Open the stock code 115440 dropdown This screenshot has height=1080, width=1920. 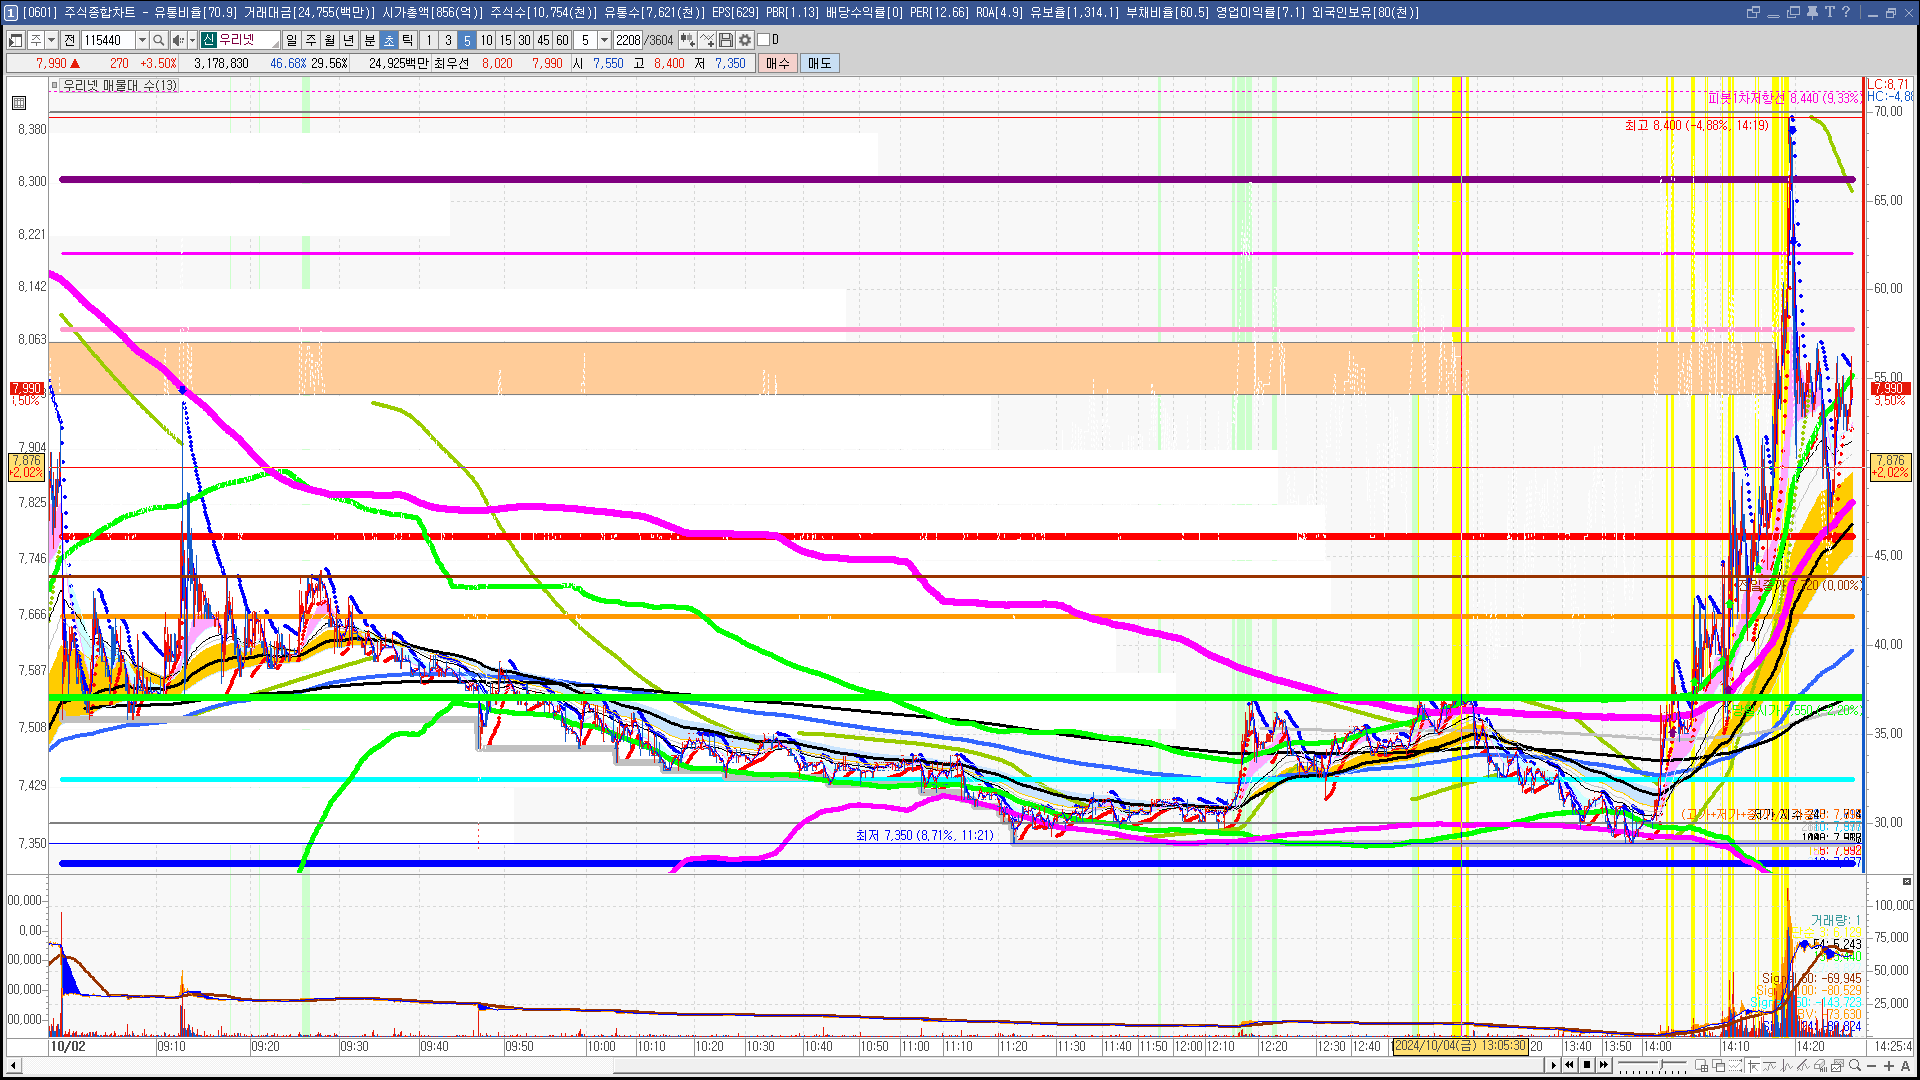click(142, 40)
